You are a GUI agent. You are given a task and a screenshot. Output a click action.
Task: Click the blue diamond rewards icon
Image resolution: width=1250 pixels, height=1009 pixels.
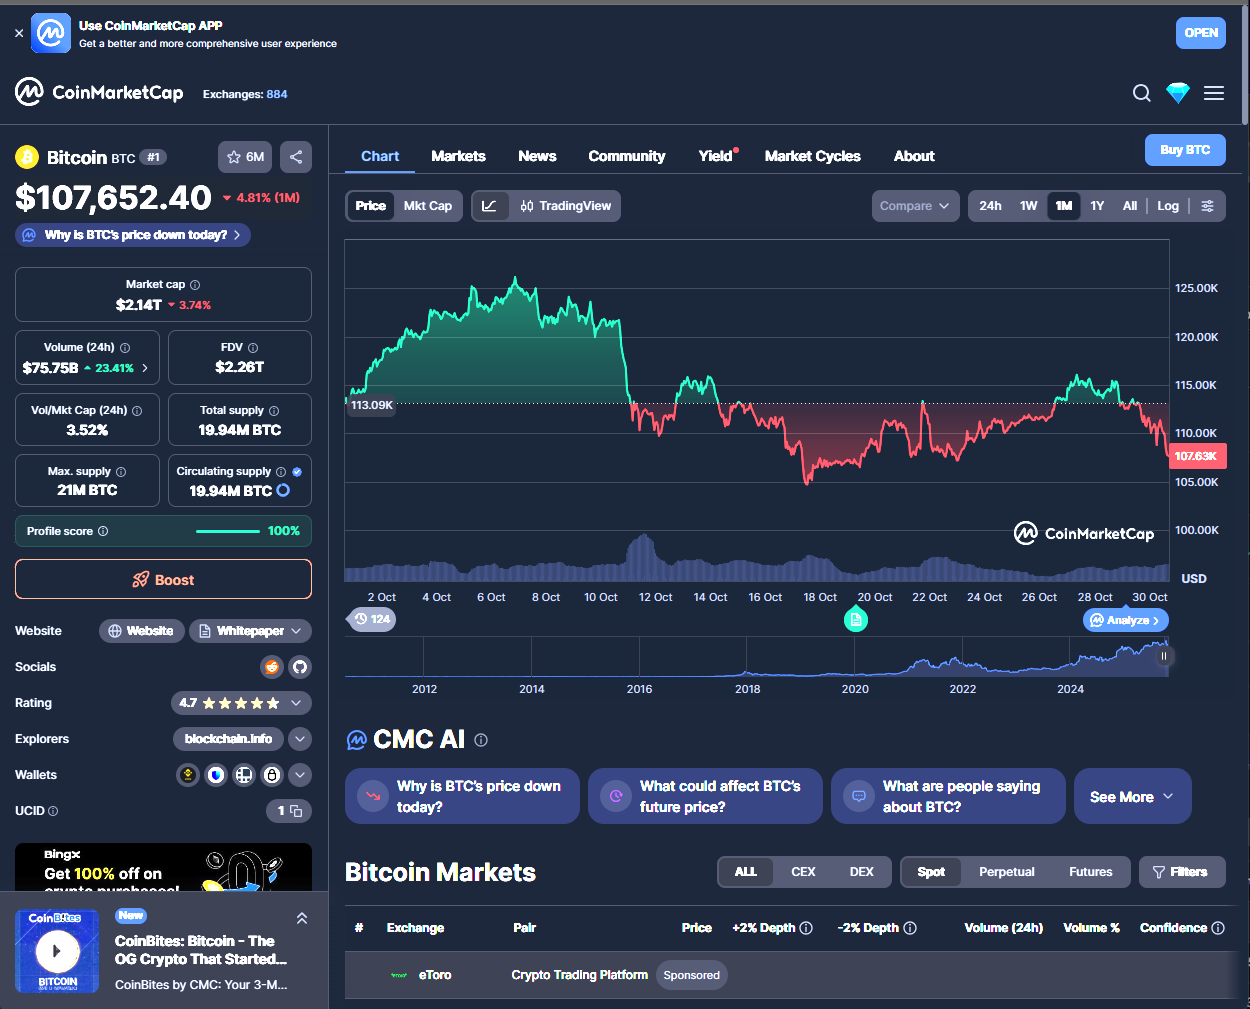click(x=1178, y=93)
